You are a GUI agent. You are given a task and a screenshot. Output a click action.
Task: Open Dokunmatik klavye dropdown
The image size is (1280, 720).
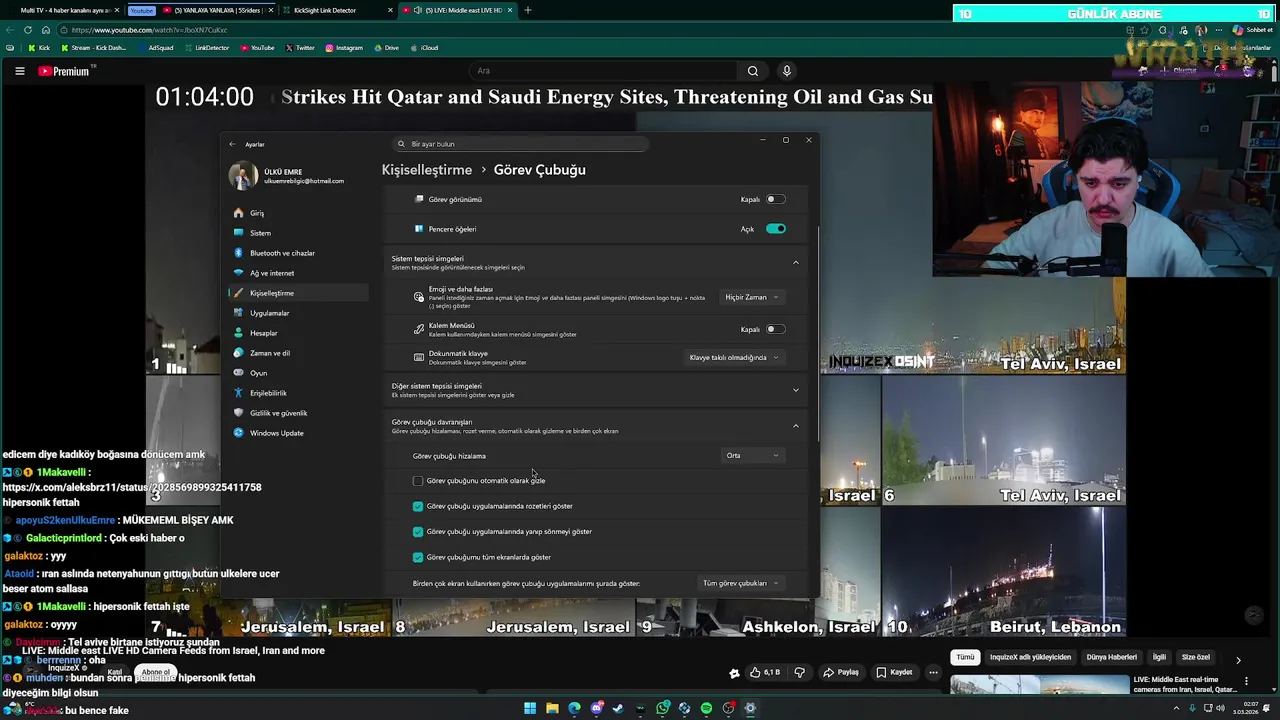coord(734,357)
